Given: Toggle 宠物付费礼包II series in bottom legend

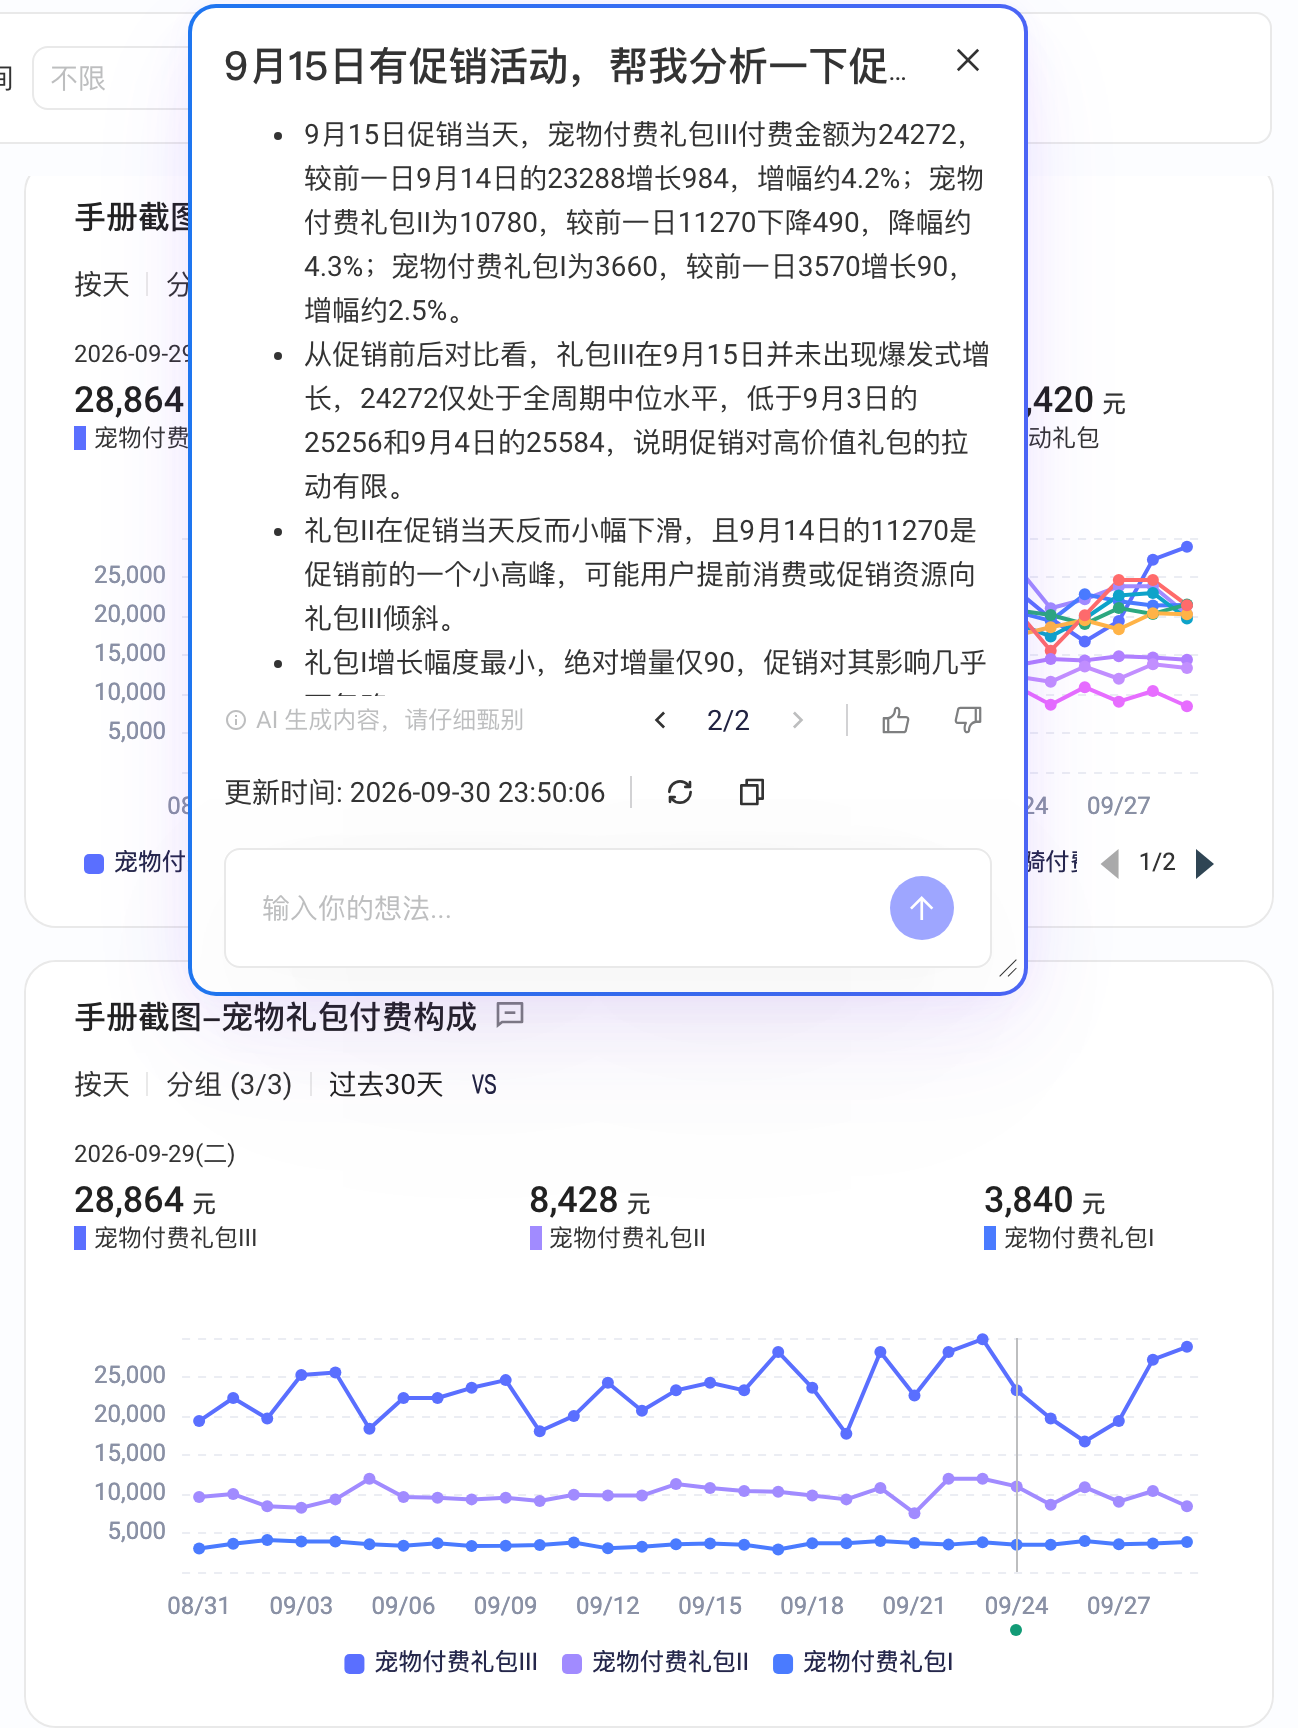Looking at the screenshot, I should pyautogui.click(x=656, y=1662).
